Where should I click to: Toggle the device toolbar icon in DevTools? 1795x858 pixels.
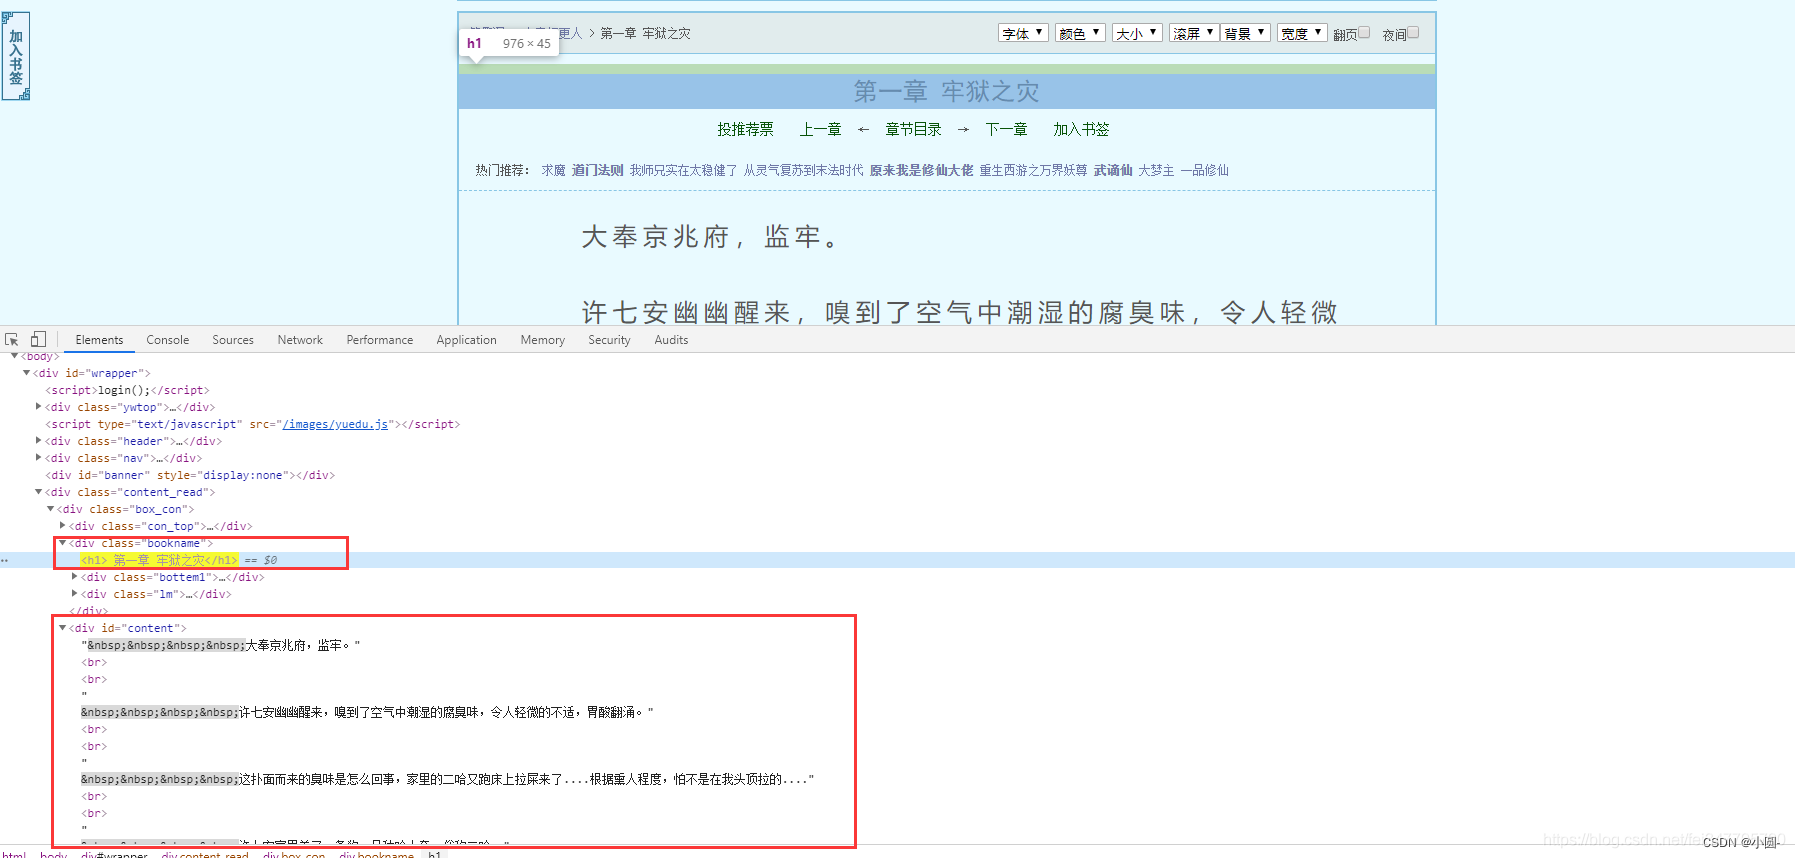38,340
